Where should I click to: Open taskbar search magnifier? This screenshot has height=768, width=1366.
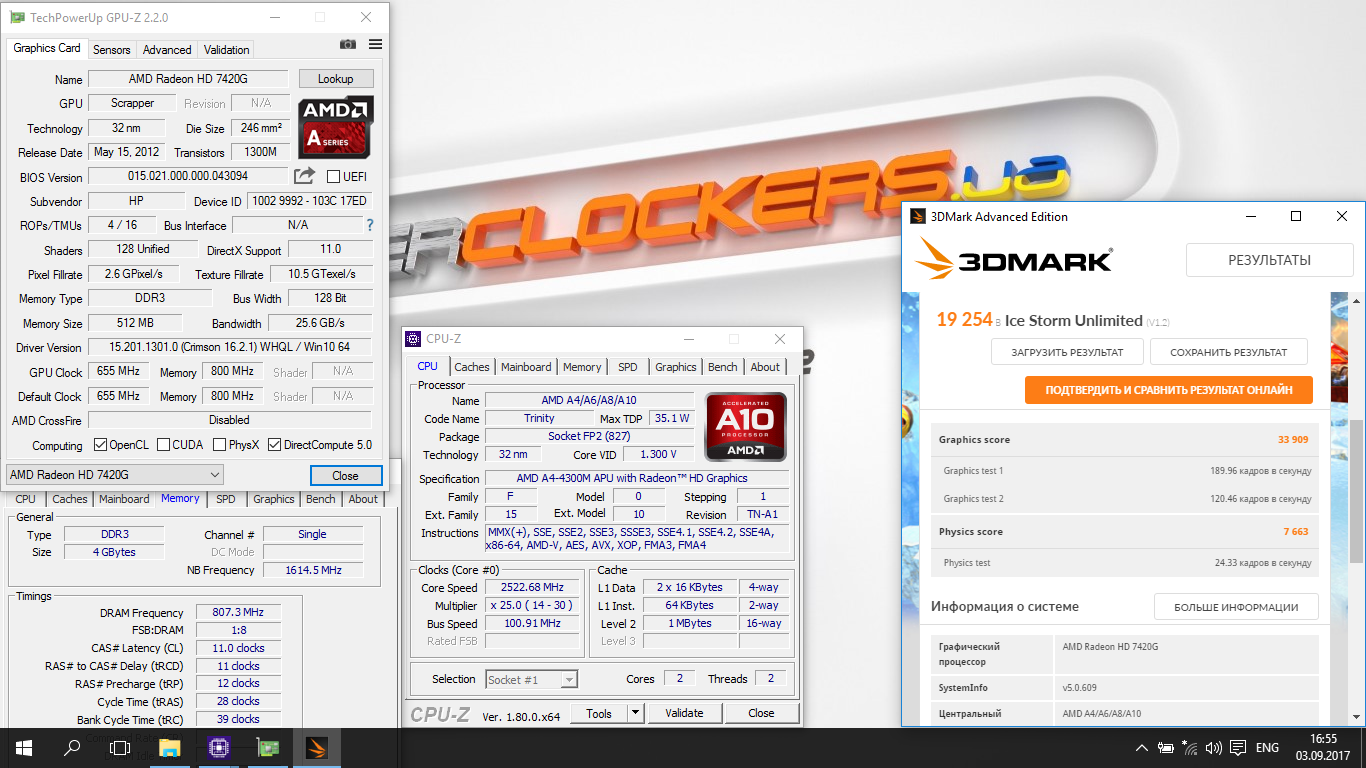pyautogui.click(x=72, y=747)
